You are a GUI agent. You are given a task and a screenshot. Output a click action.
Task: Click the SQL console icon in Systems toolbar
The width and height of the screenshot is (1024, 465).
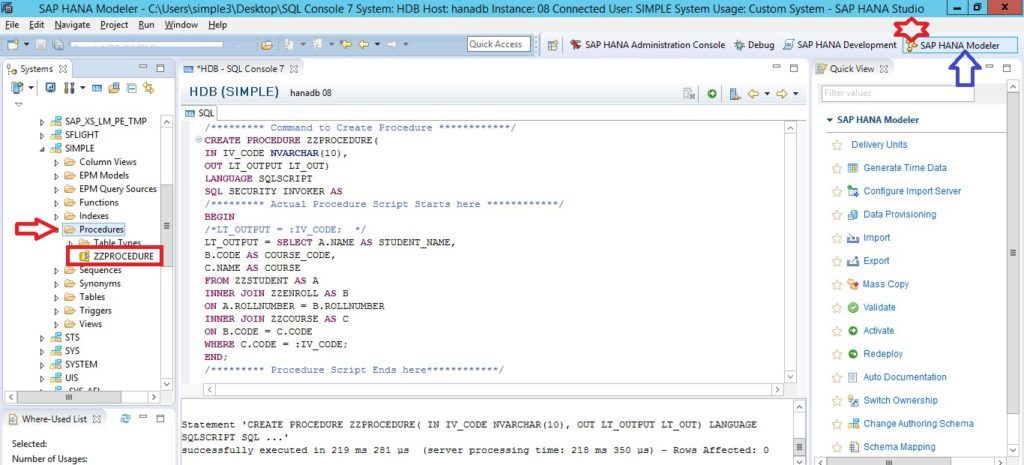point(97,88)
